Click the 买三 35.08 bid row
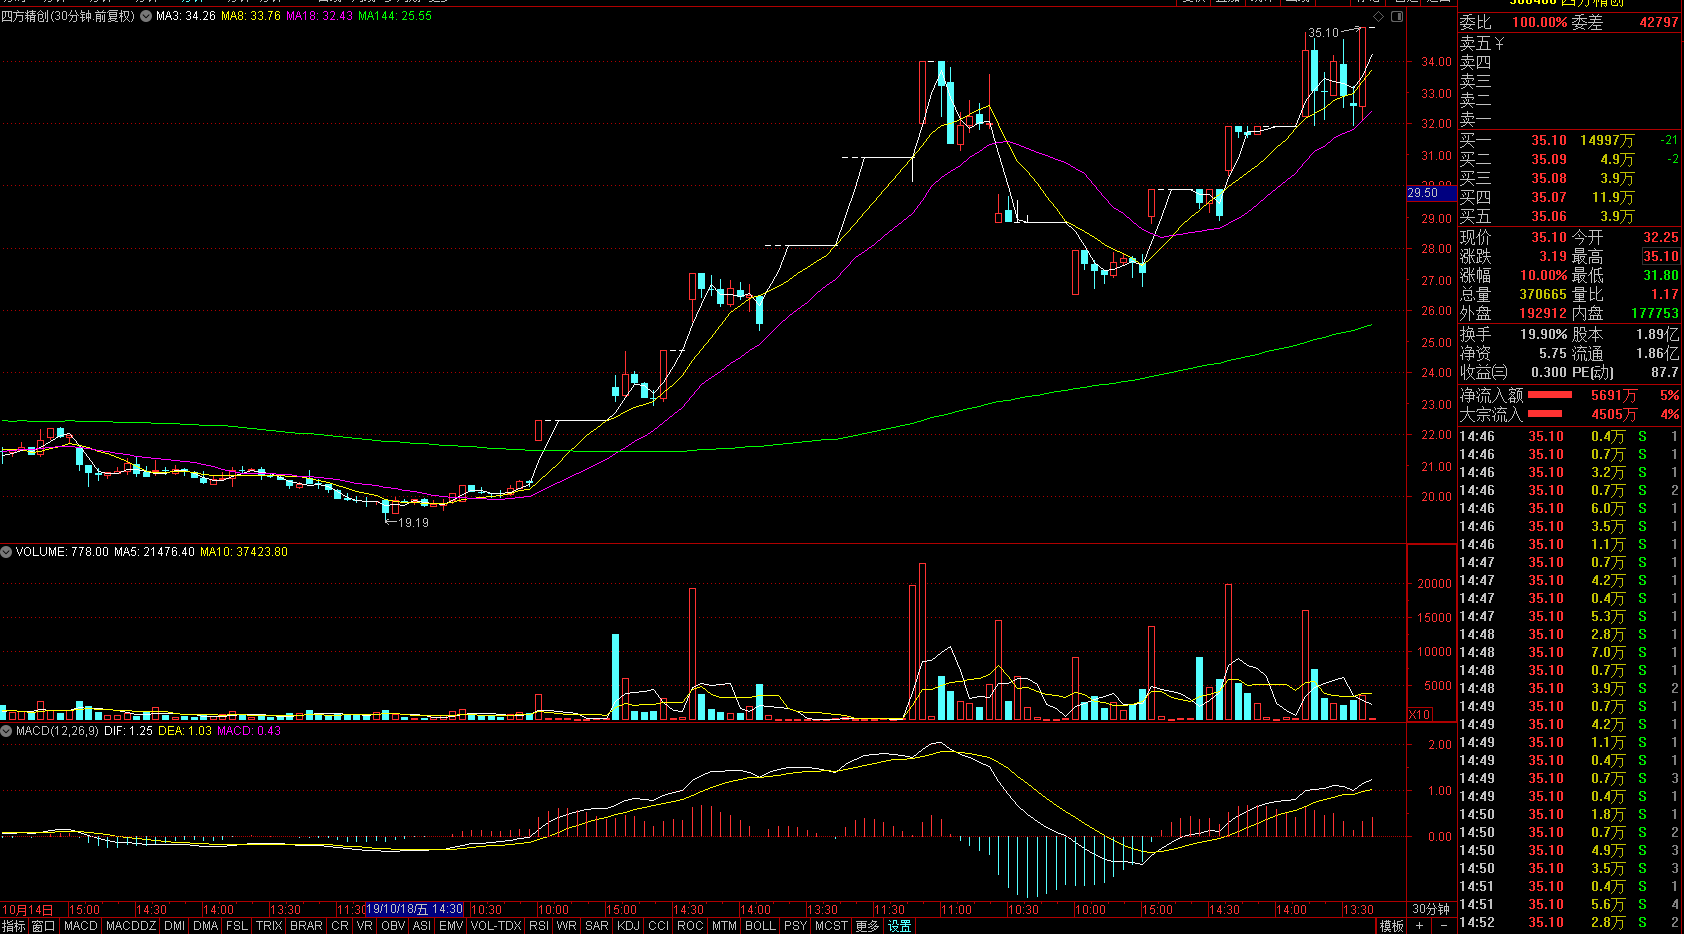 (1569, 178)
